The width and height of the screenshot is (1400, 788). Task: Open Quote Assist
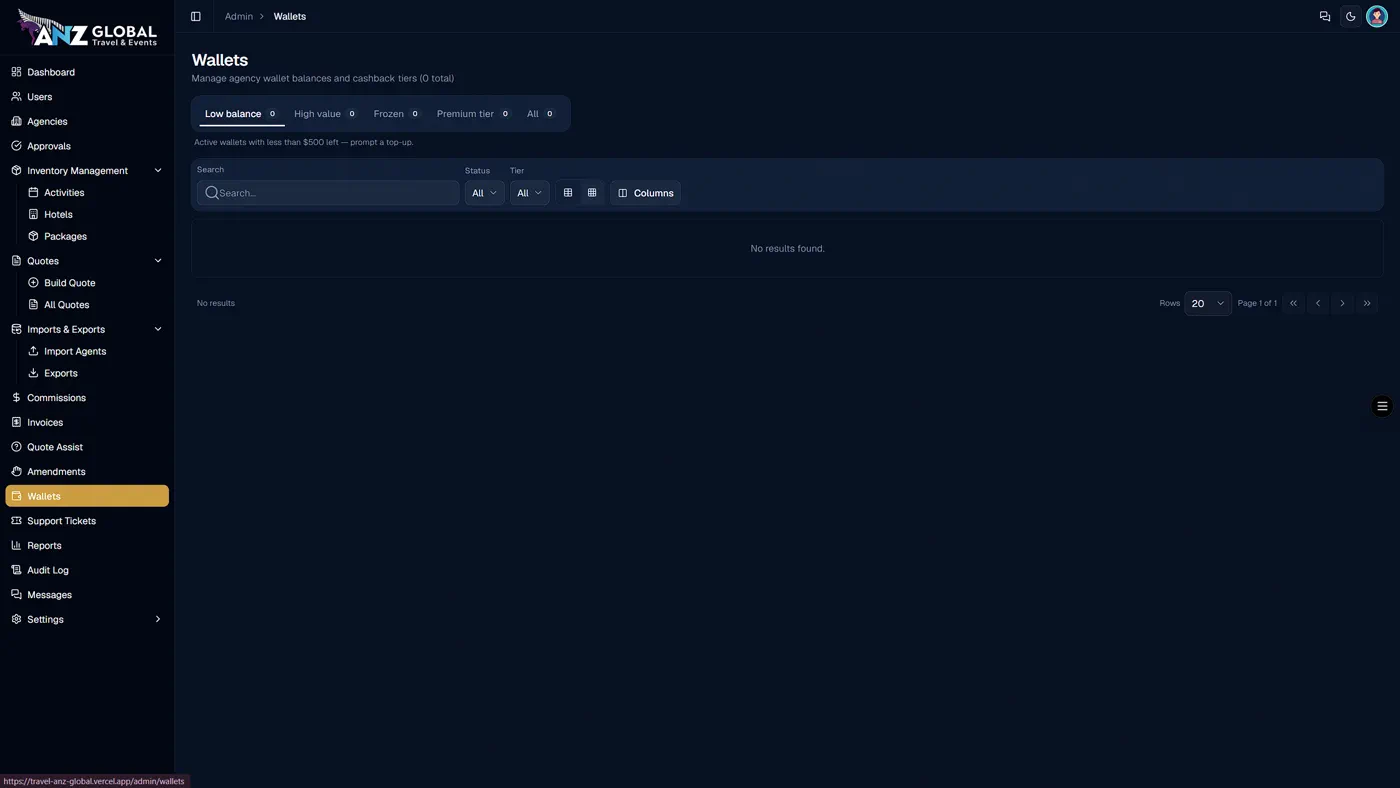pos(87,447)
